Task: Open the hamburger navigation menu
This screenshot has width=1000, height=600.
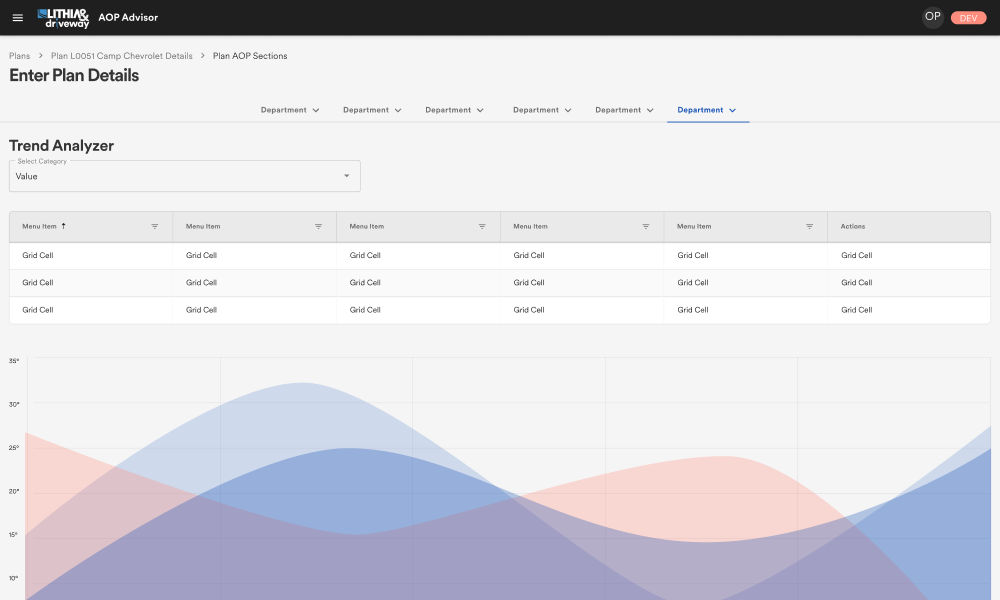Action: pyautogui.click(x=17, y=18)
